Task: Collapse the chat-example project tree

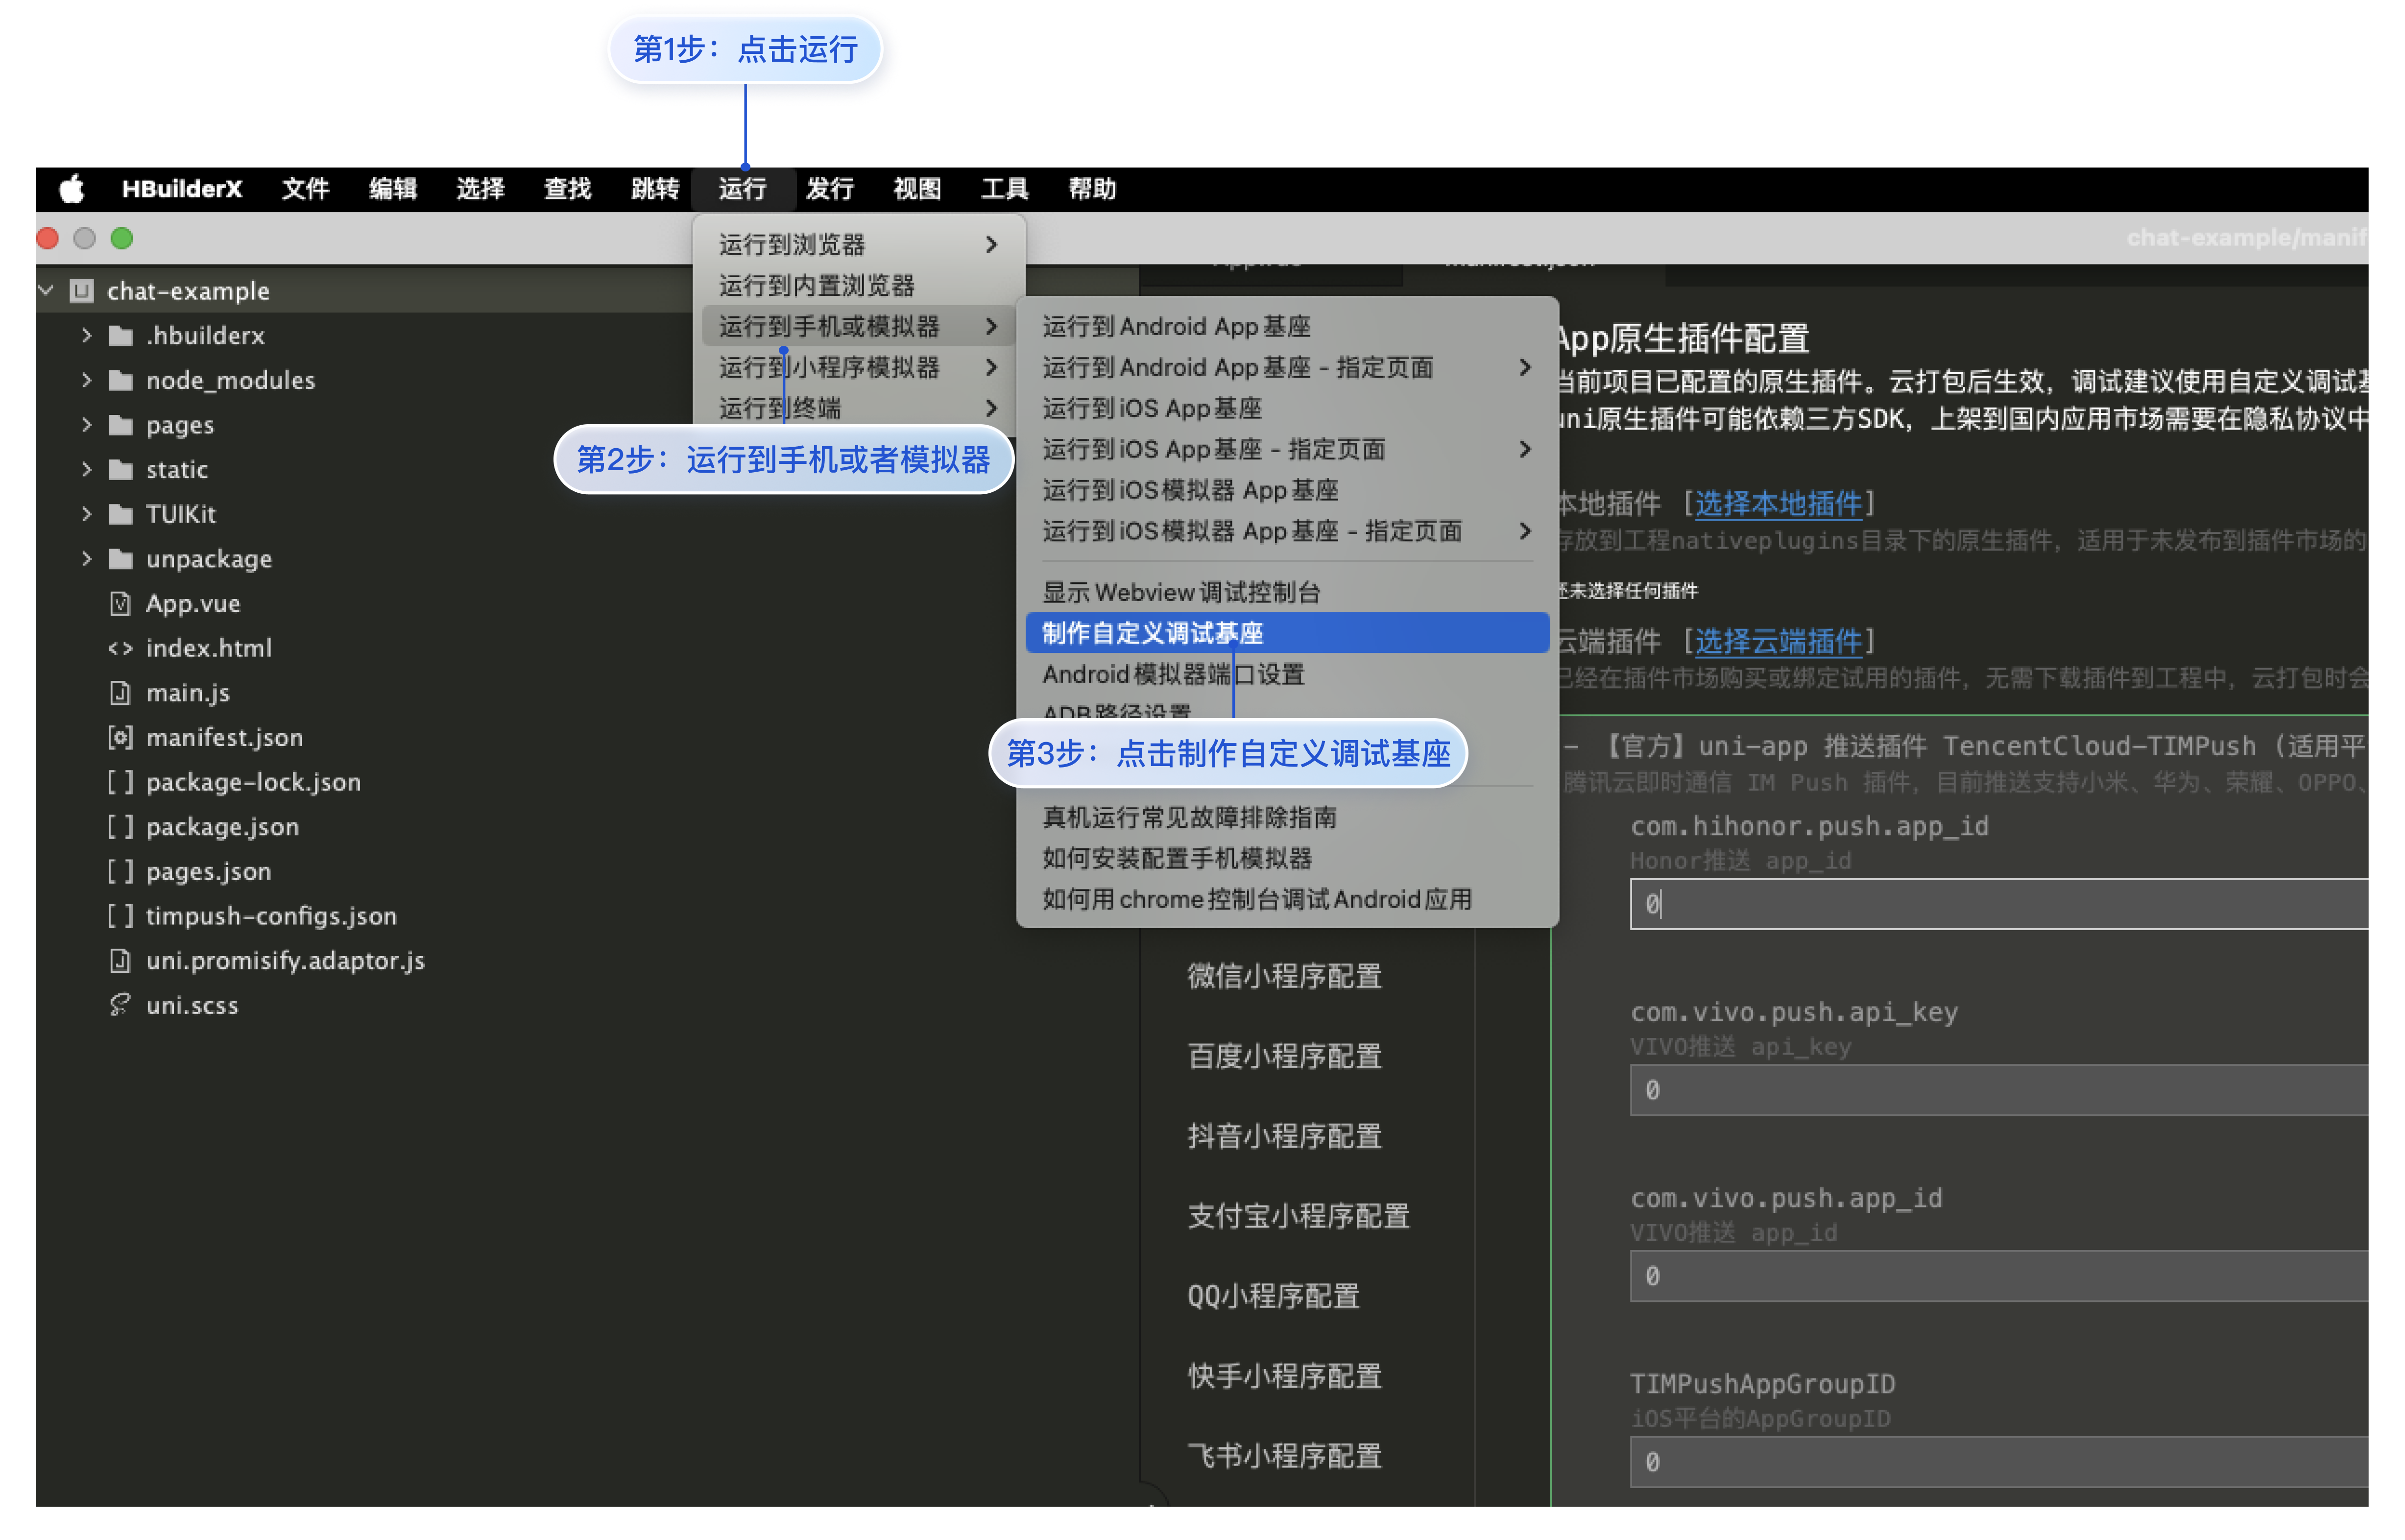Action: [x=46, y=291]
